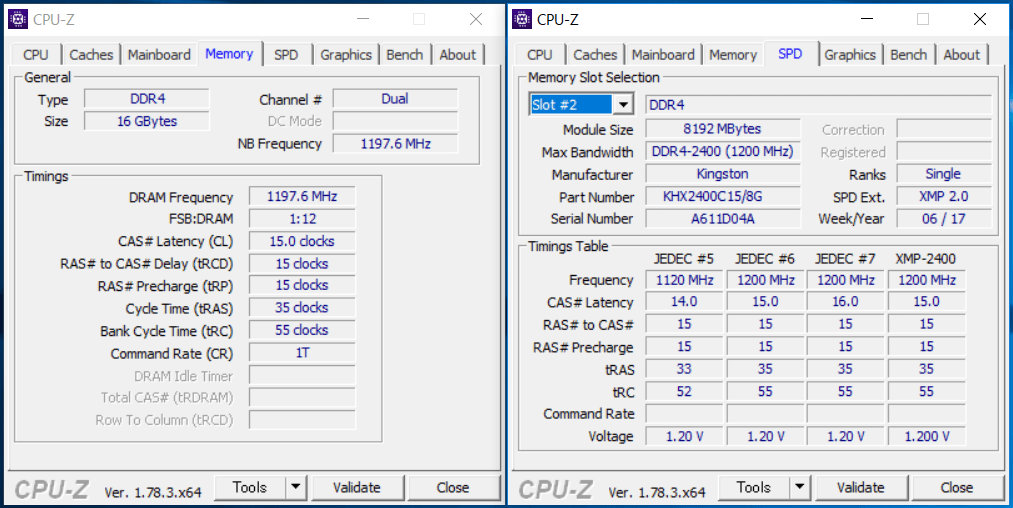Viewport: 1013px width, 508px height.
Task: Click the FSB:DRAM 1:12 value
Action: pos(302,219)
